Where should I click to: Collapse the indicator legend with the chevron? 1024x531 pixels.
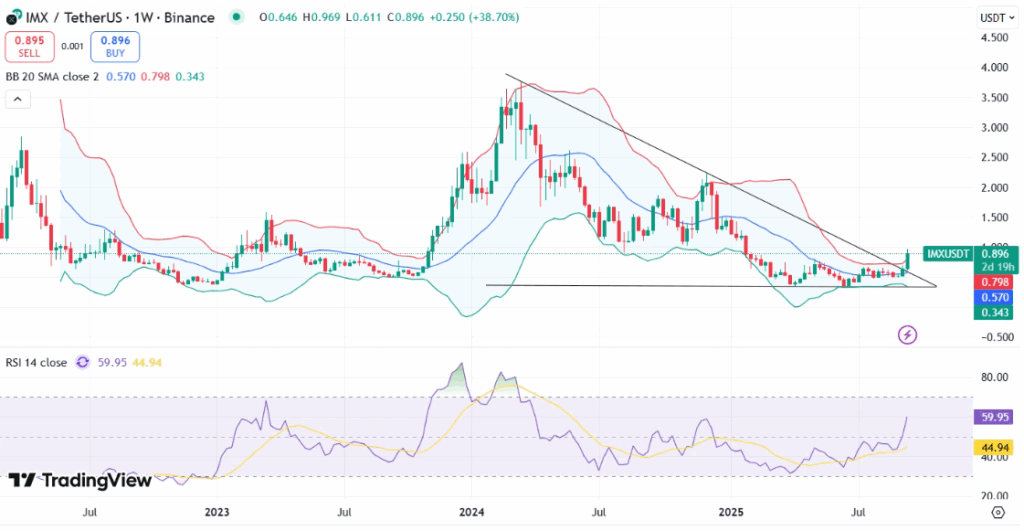(18, 99)
